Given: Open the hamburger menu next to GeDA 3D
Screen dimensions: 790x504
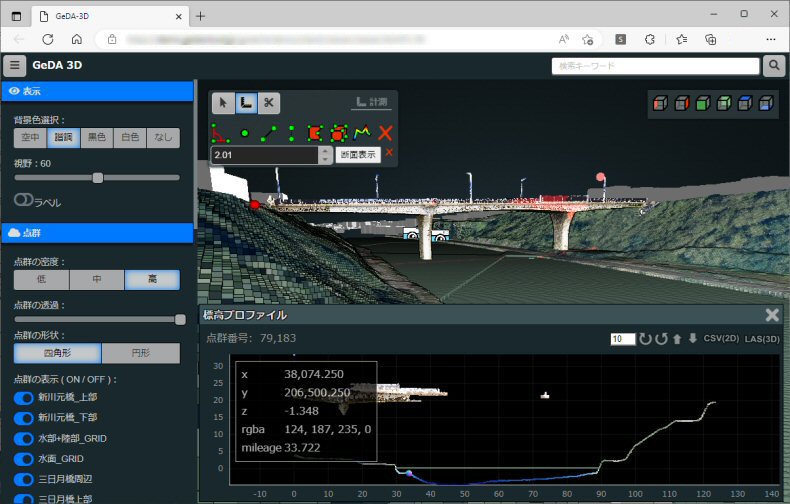Looking at the screenshot, I should click(x=14, y=66).
